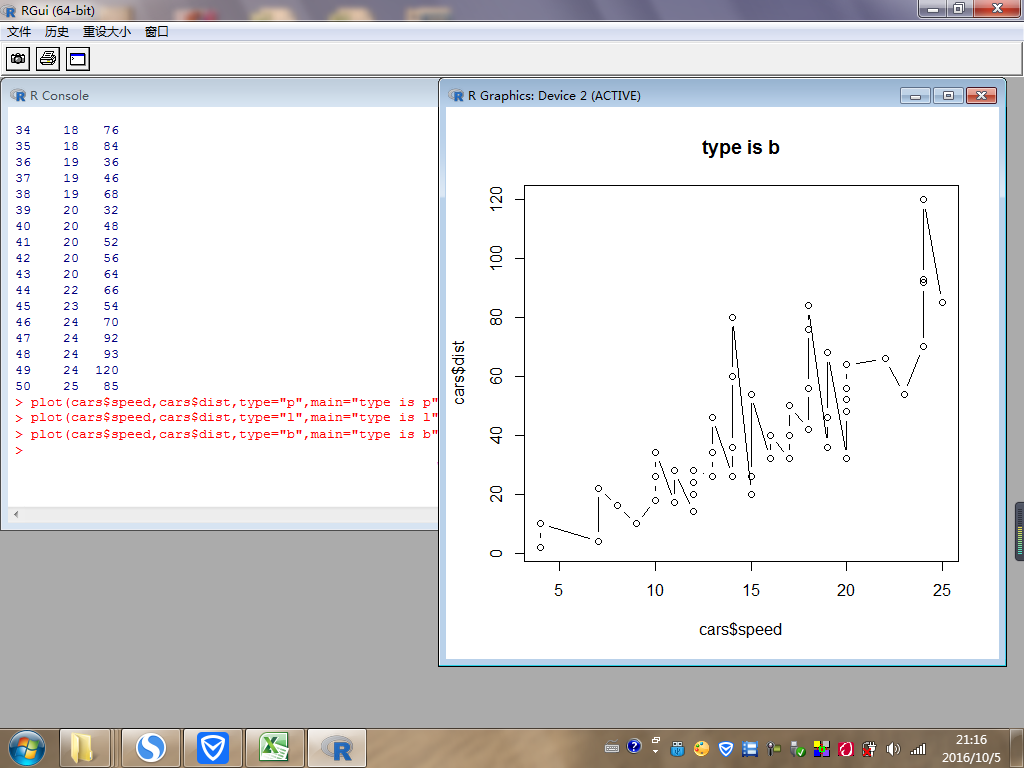
Task: Click the network signal bars tray icon
Action: 918,749
